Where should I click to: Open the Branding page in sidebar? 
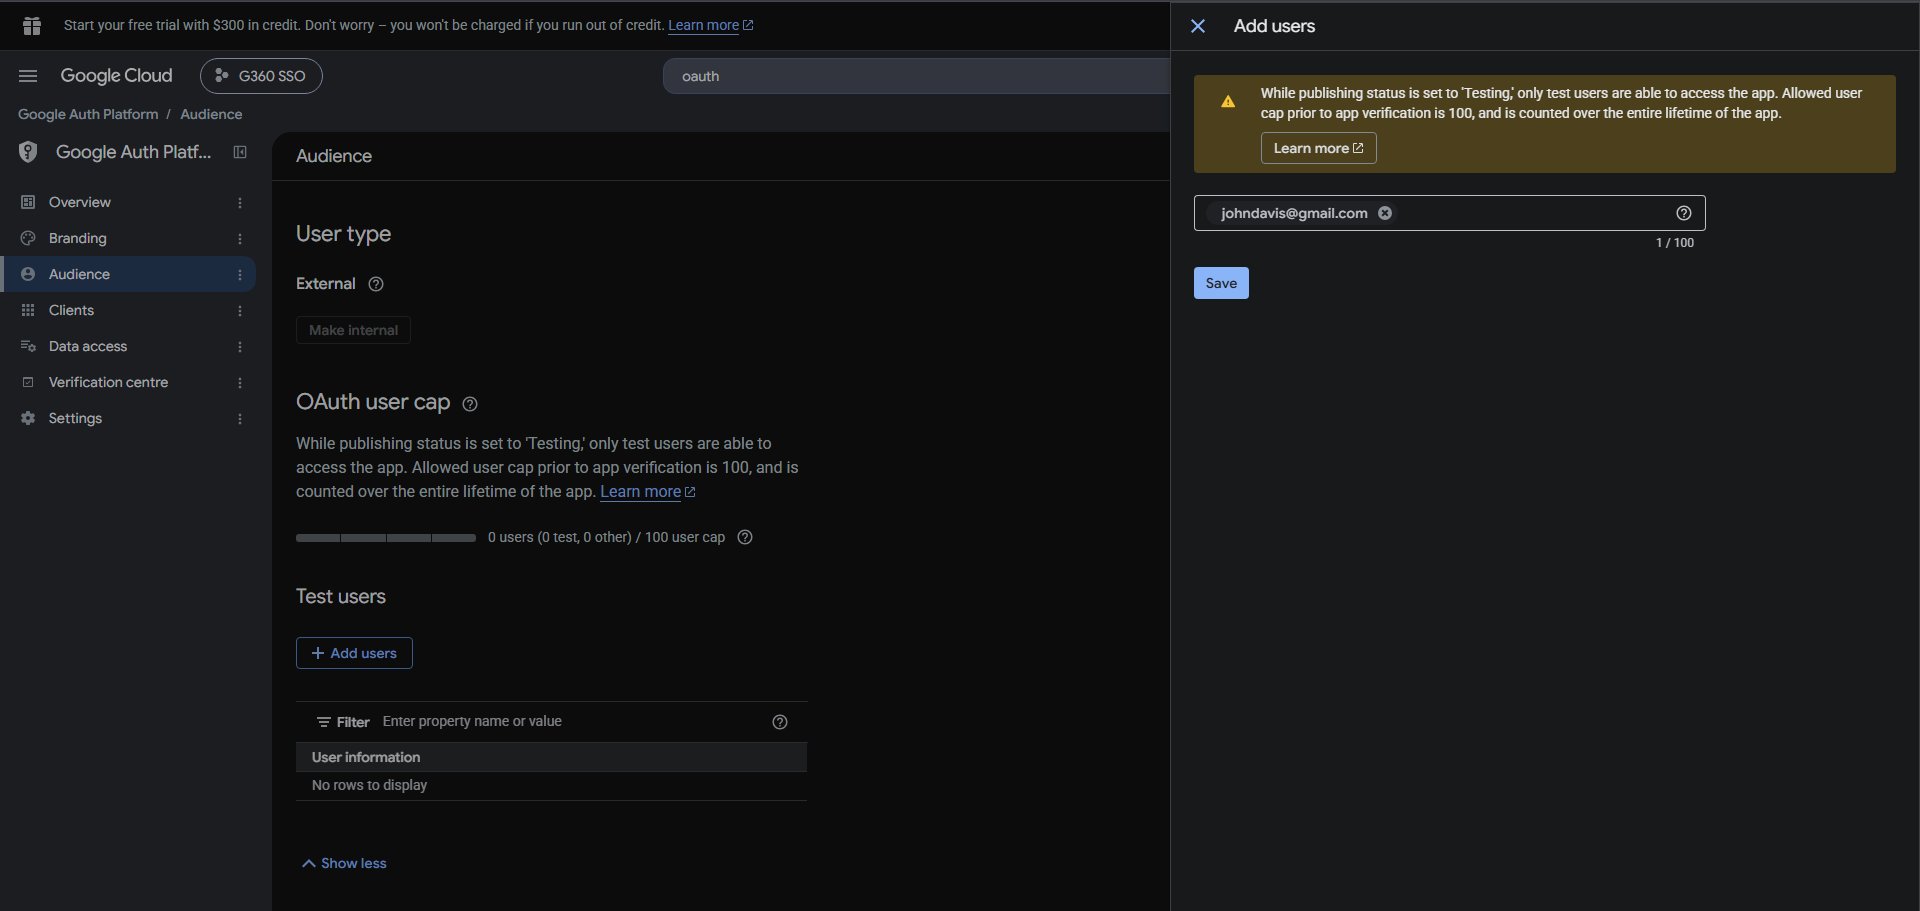tap(128, 238)
